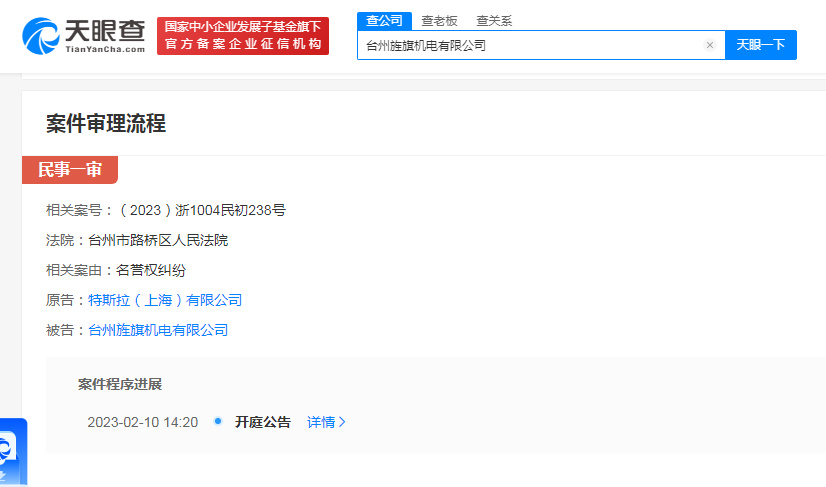Click the timestamp 2023-02-10 14:20

pyautogui.click(x=143, y=422)
